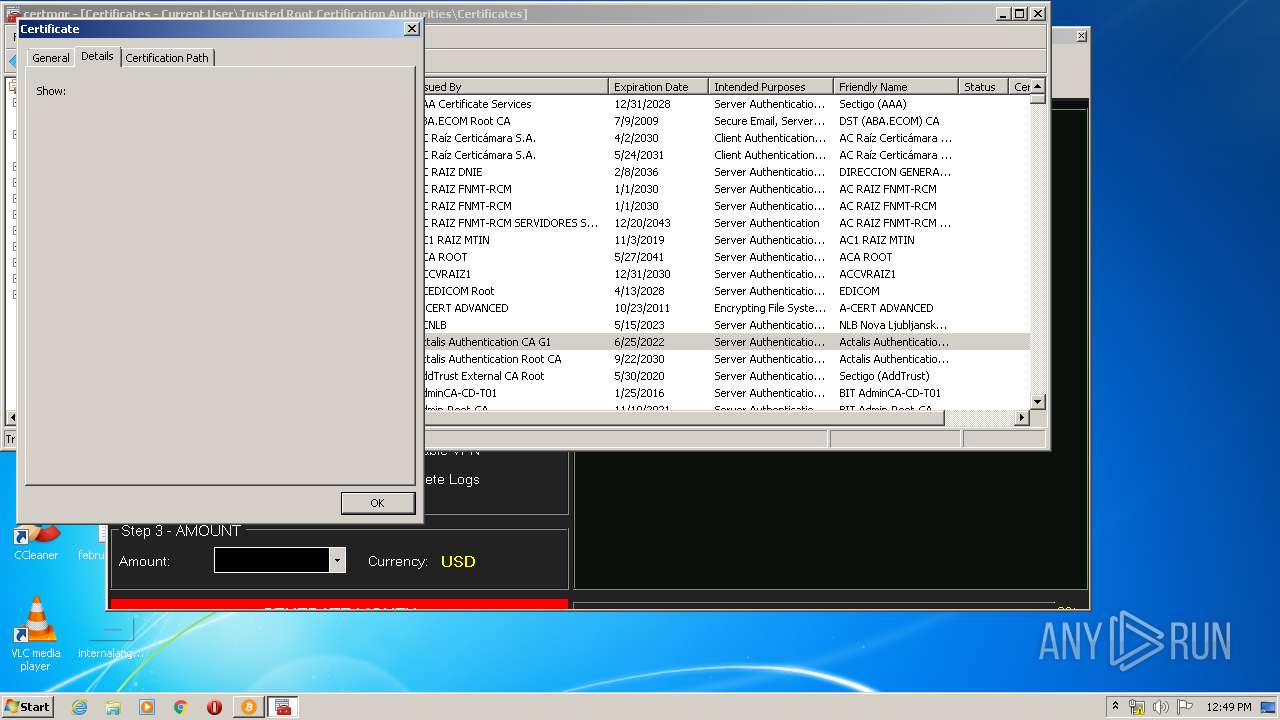This screenshot has width=1280, height=720.
Task: Launch Opera browser from the taskbar
Action: [214, 707]
